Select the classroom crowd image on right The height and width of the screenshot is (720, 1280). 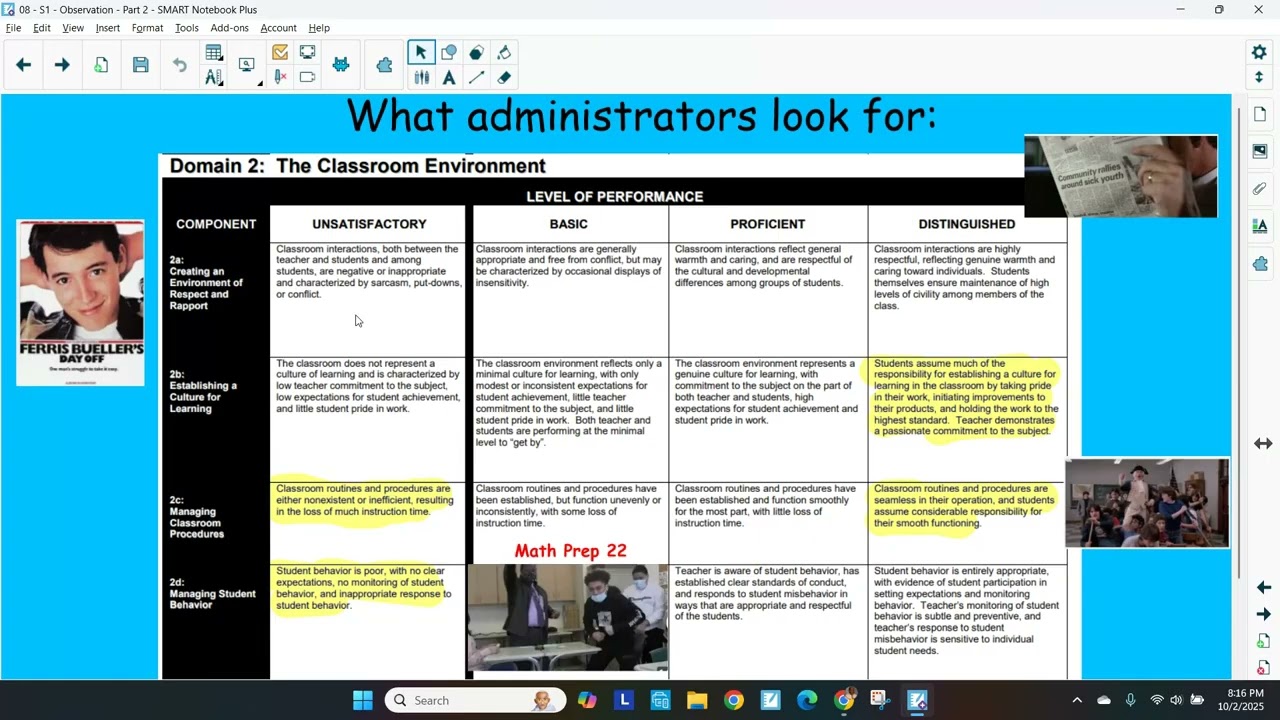tap(1147, 503)
